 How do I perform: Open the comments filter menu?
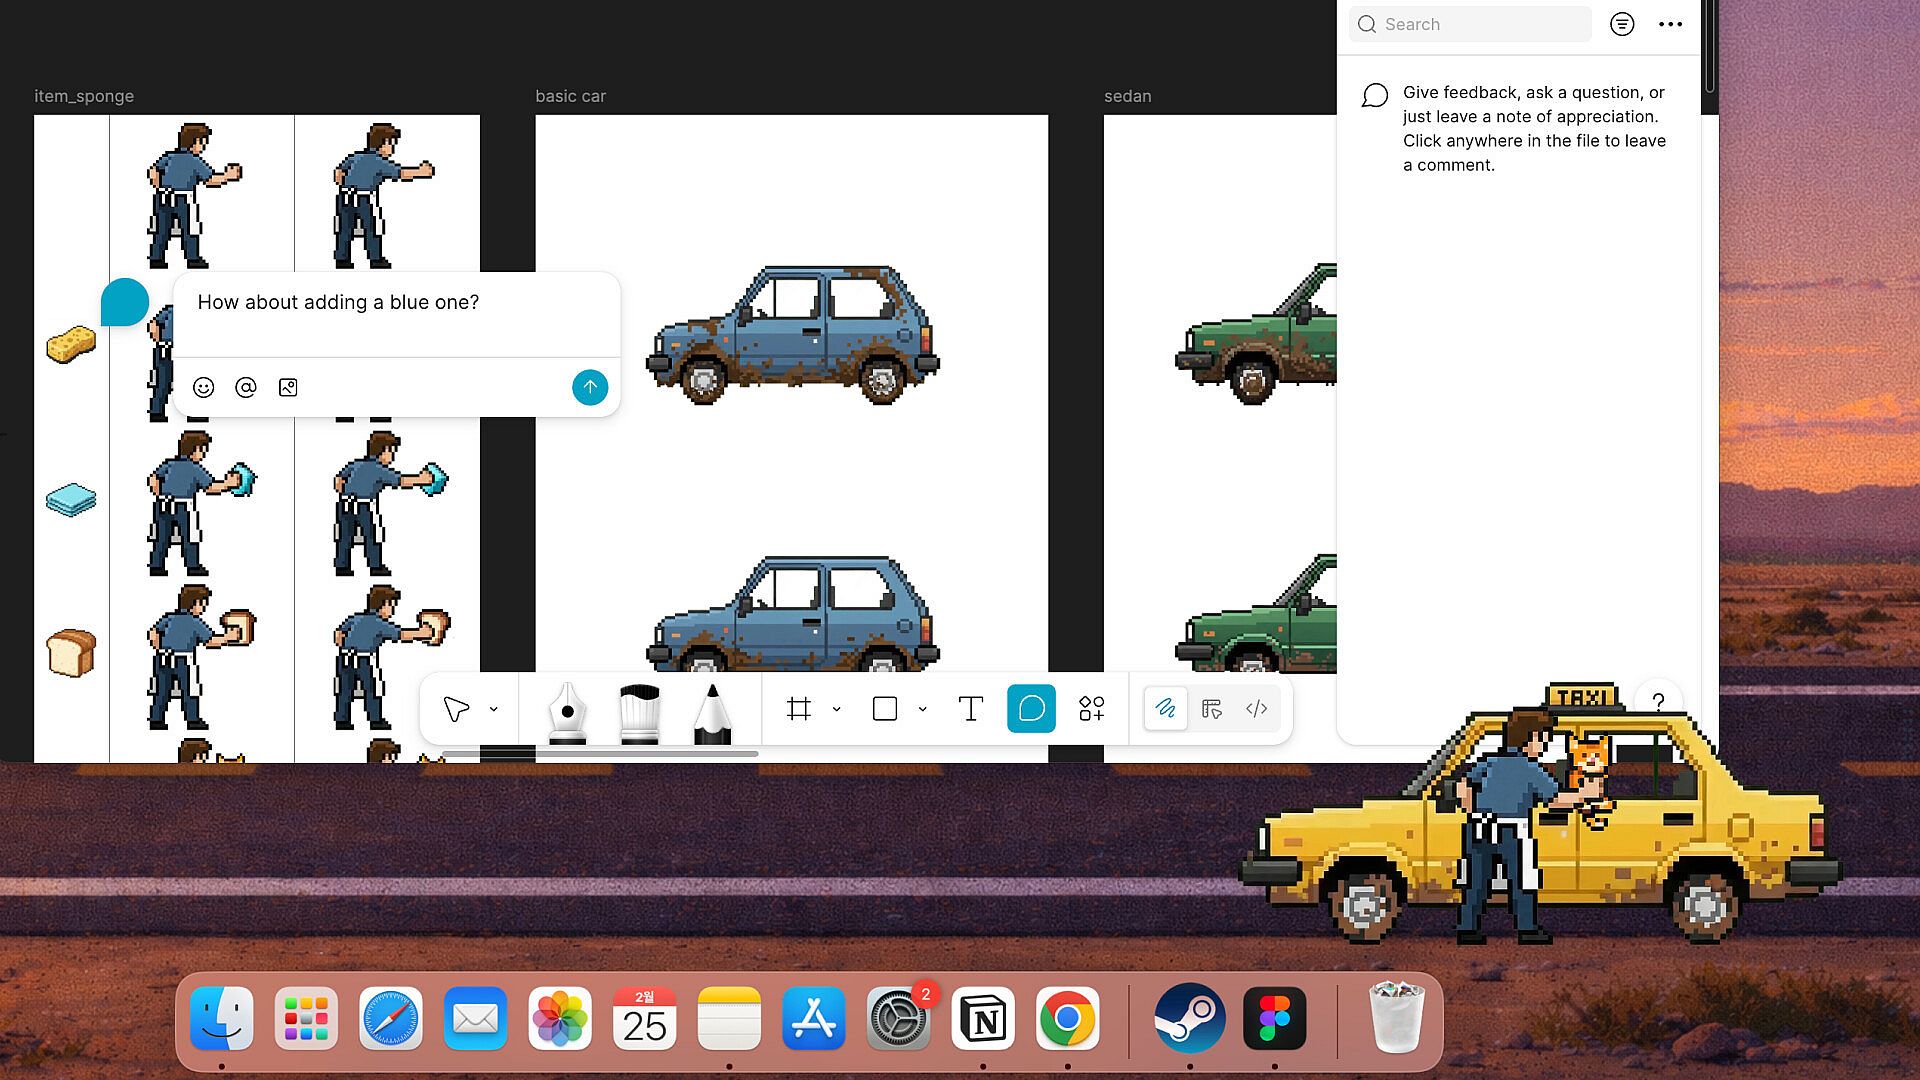[1622, 24]
